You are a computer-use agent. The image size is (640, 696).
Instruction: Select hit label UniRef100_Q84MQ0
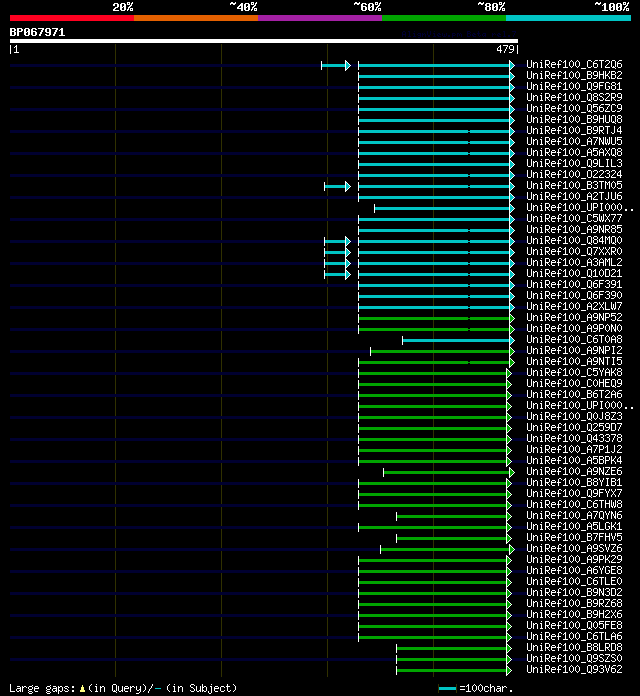pos(574,240)
